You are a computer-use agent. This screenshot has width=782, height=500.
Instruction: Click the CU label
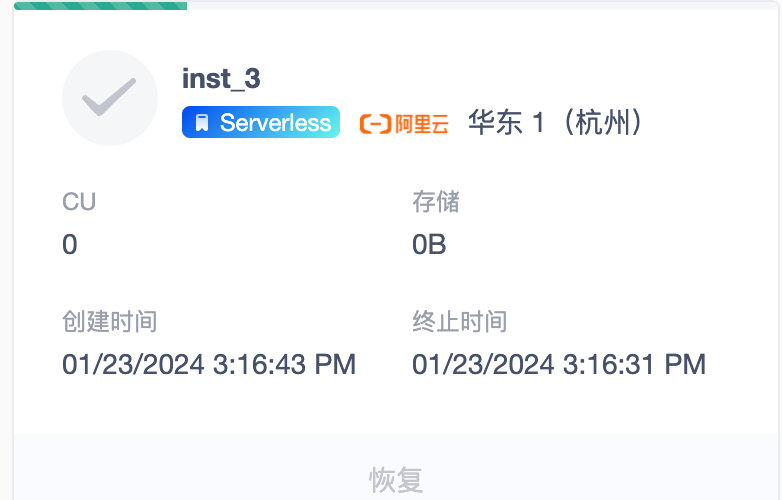click(79, 202)
